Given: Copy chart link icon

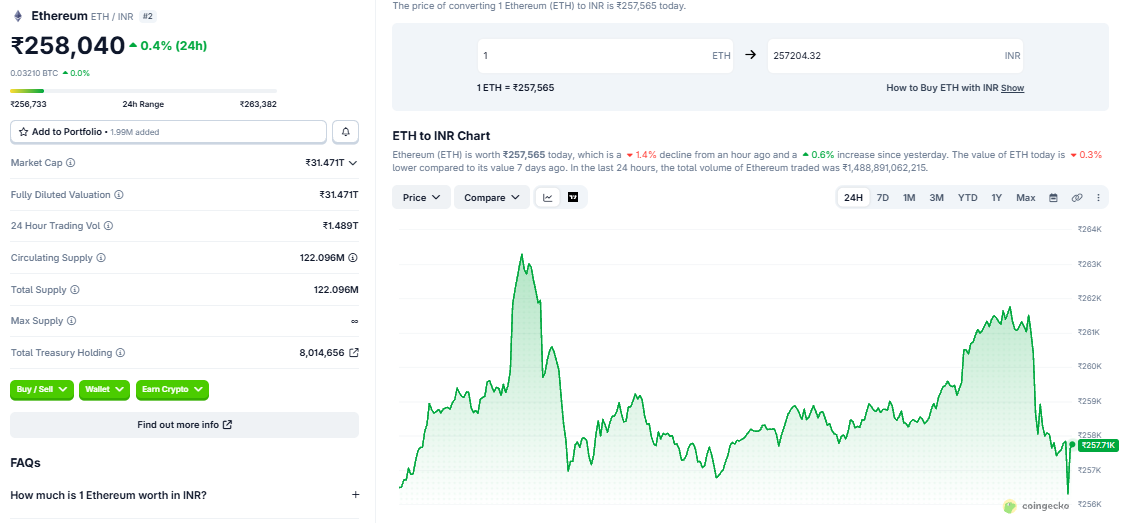Looking at the screenshot, I should [x=1077, y=197].
